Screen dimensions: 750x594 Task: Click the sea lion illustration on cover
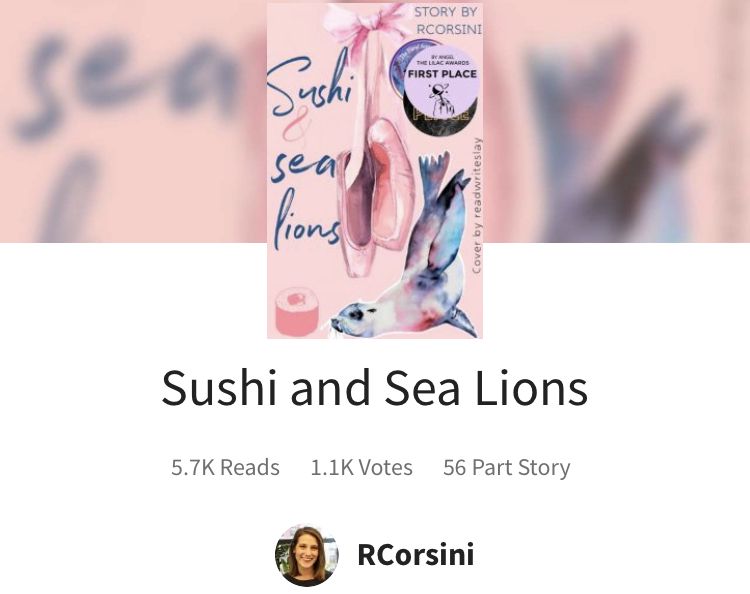click(x=407, y=249)
